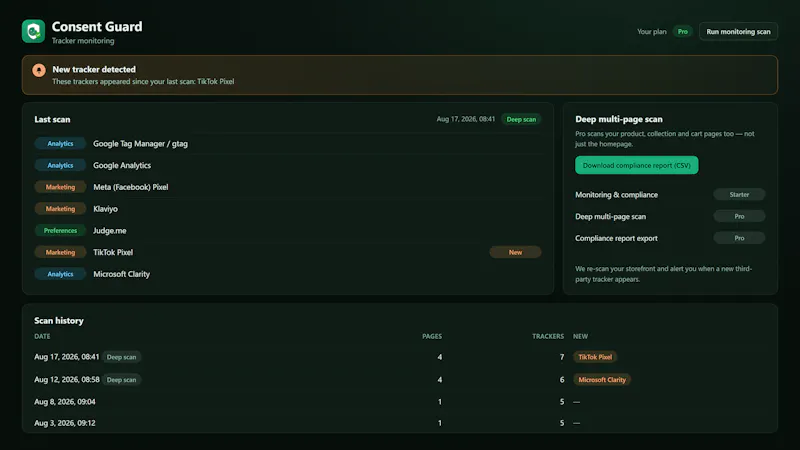Click the New tracker detected banner title
The height and width of the screenshot is (450, 800).
pyautogui.click(x=94, y=69)
